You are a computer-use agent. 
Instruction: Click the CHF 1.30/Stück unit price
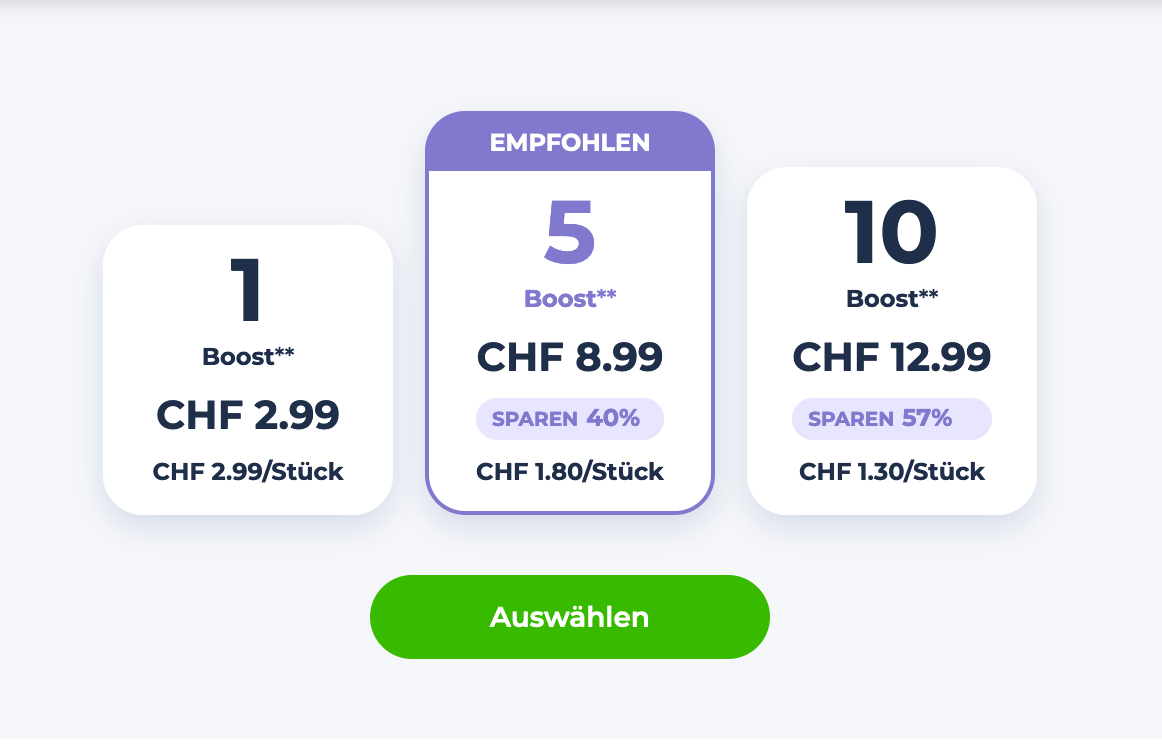(892, 472)
